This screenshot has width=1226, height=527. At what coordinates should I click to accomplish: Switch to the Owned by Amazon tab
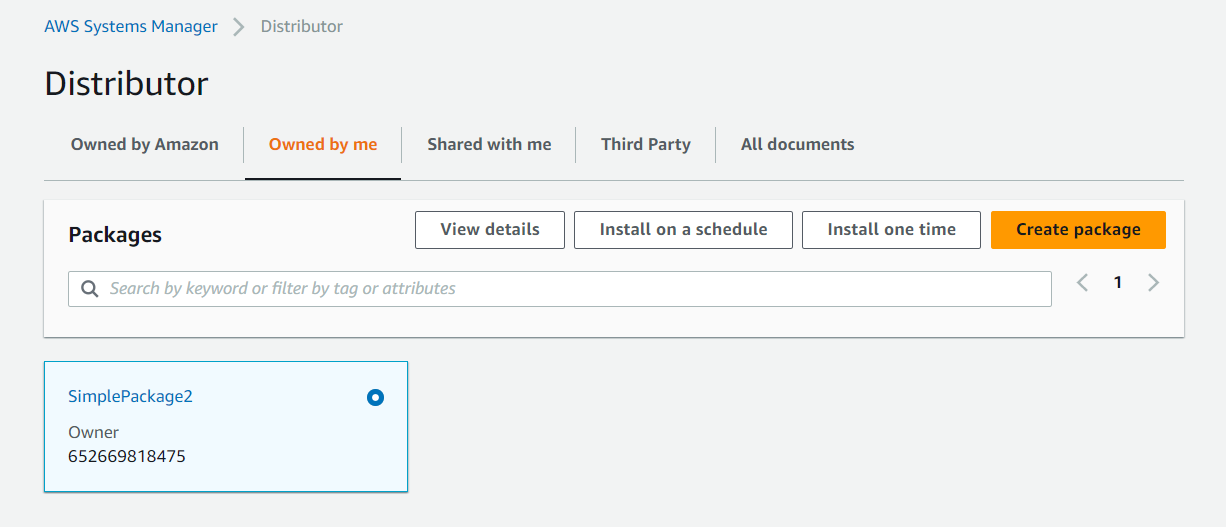[x=144, y=144]
